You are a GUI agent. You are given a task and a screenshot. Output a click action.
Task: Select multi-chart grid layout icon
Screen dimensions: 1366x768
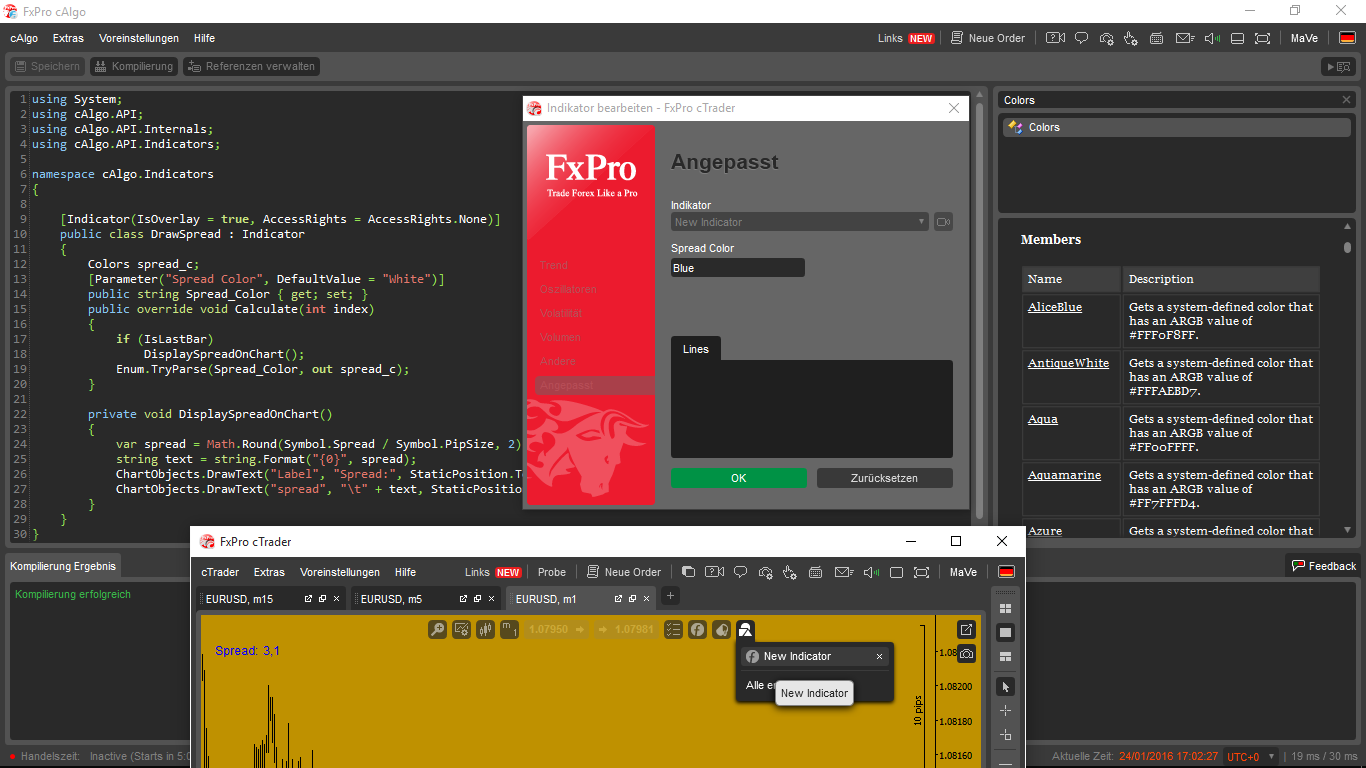(1006, 608)
